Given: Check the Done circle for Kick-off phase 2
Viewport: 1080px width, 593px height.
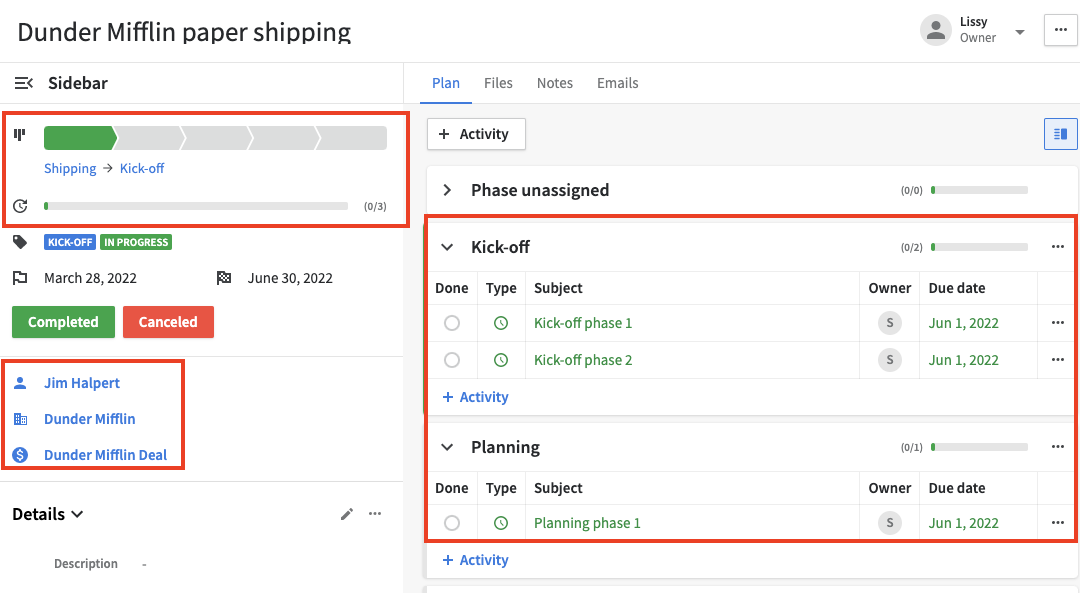Looking at the screenshot, I should click(452, 359).
